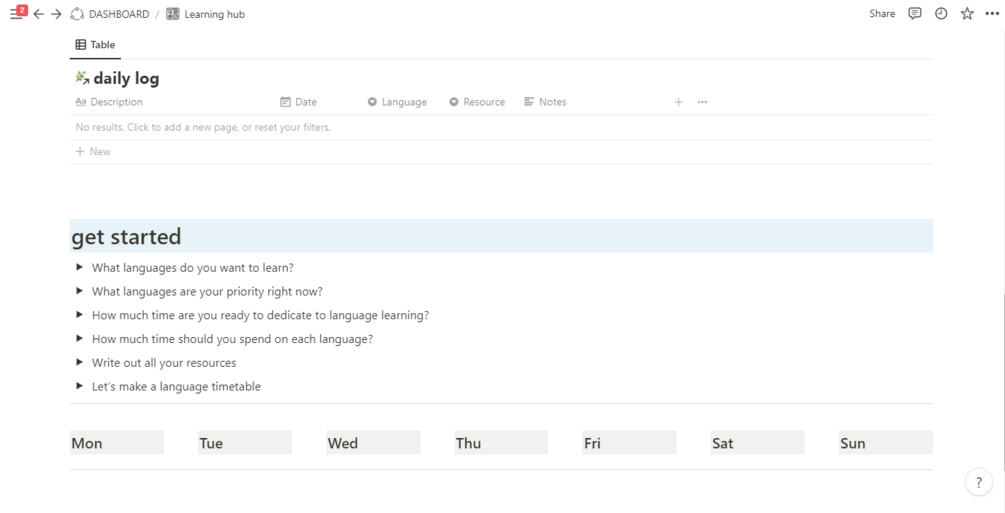Image resolution: width=1005 pixels, height=513 pixels.
Task: Click the Wed day heading block
Action: pyautogui.click(x=373, y=443)
